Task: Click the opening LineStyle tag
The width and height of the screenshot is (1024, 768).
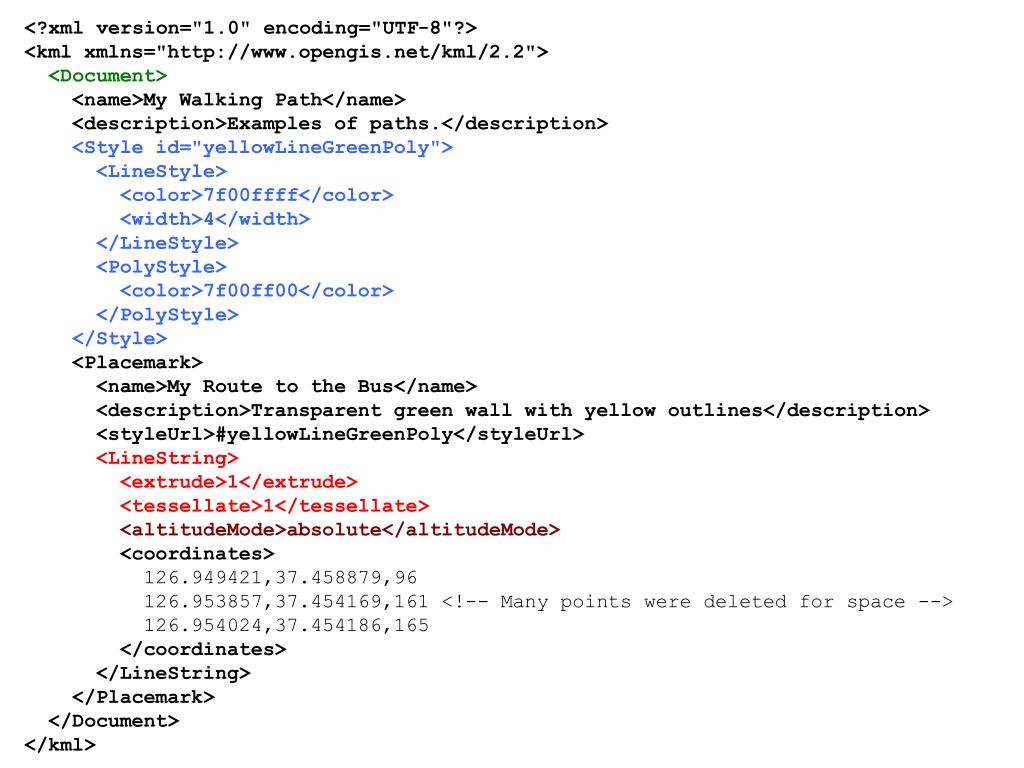Action: (161, 172)
